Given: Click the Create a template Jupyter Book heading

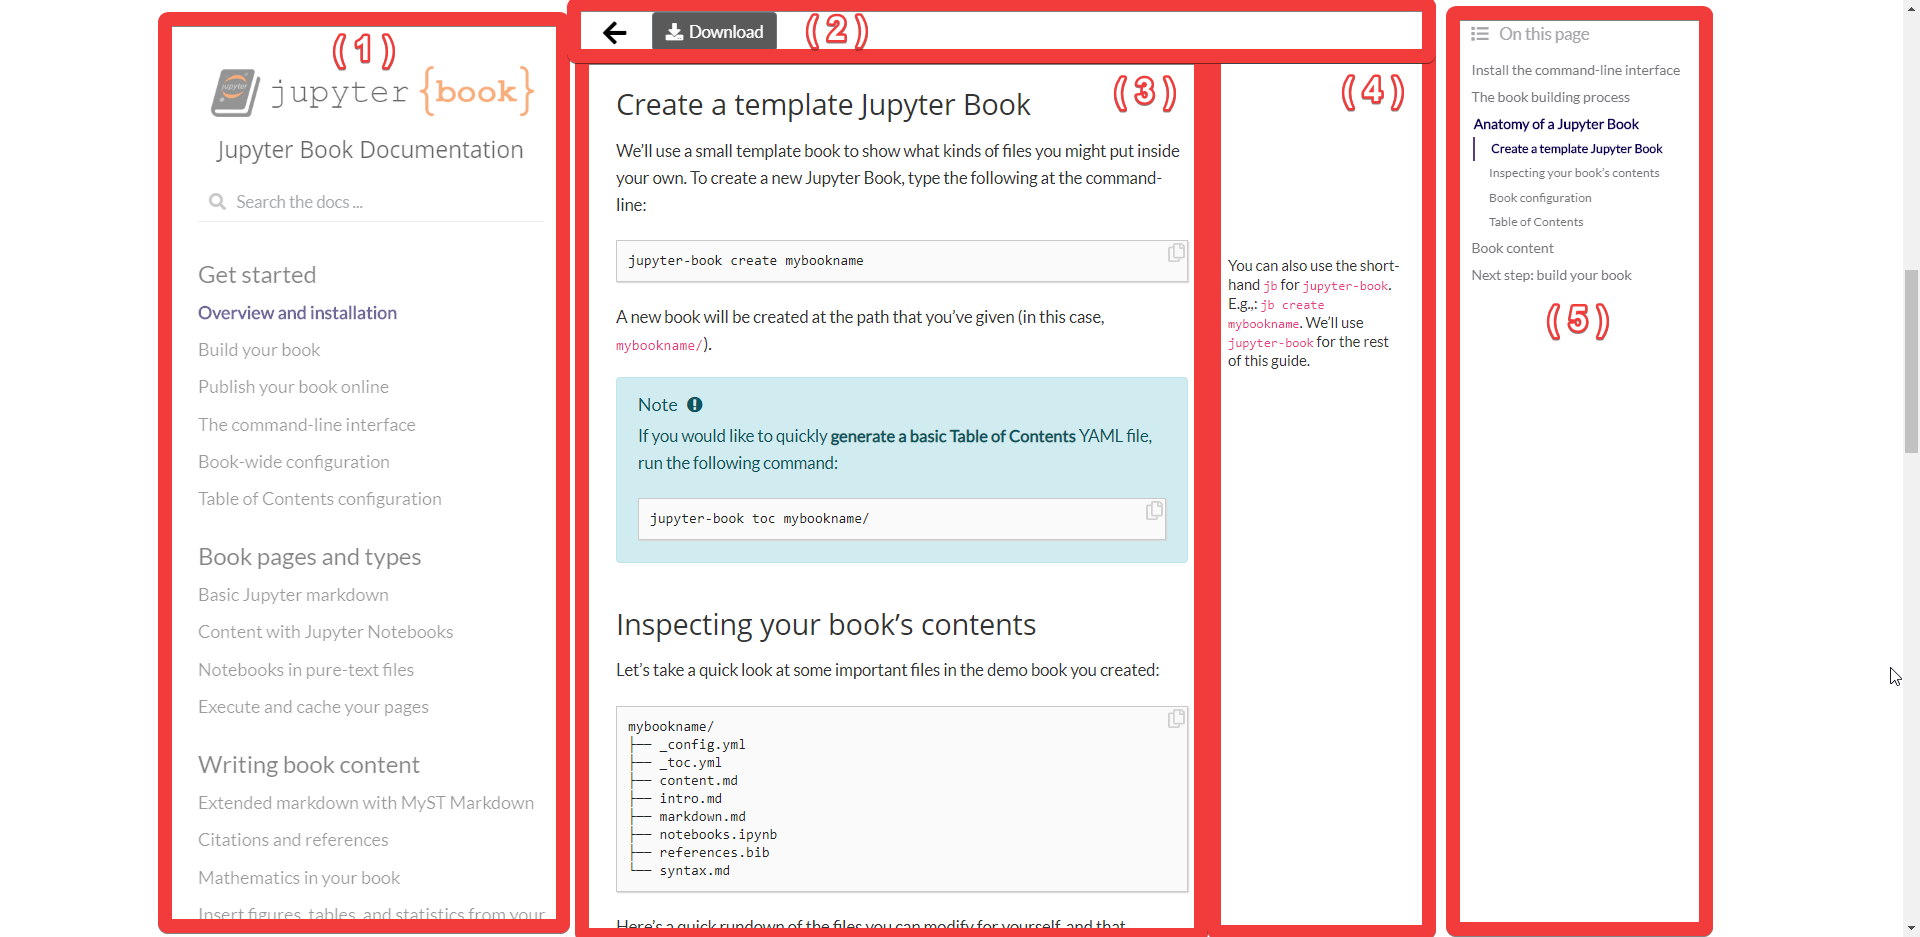Looking at the screenshot, I should (x=823, y=105).
